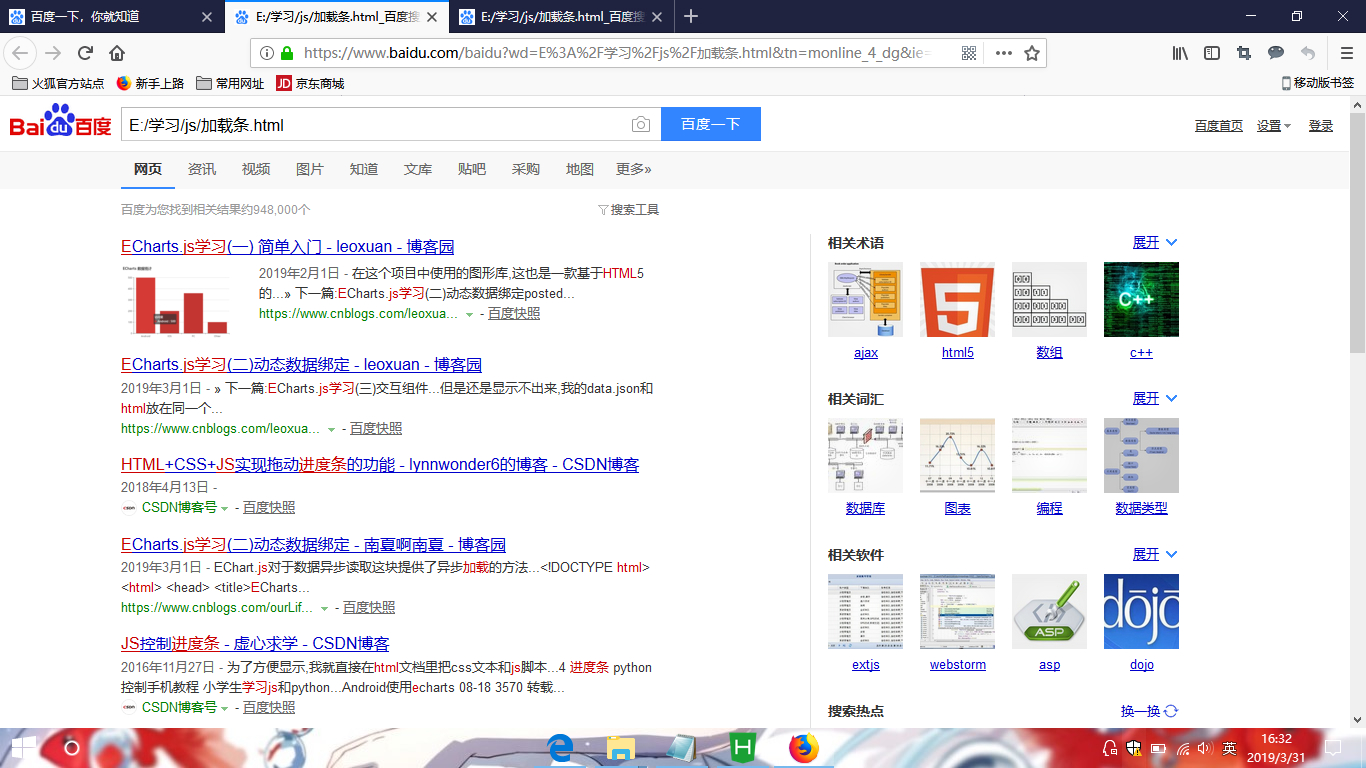
Task: Click the green padlock in the address bar
Action: coord(287,53)
